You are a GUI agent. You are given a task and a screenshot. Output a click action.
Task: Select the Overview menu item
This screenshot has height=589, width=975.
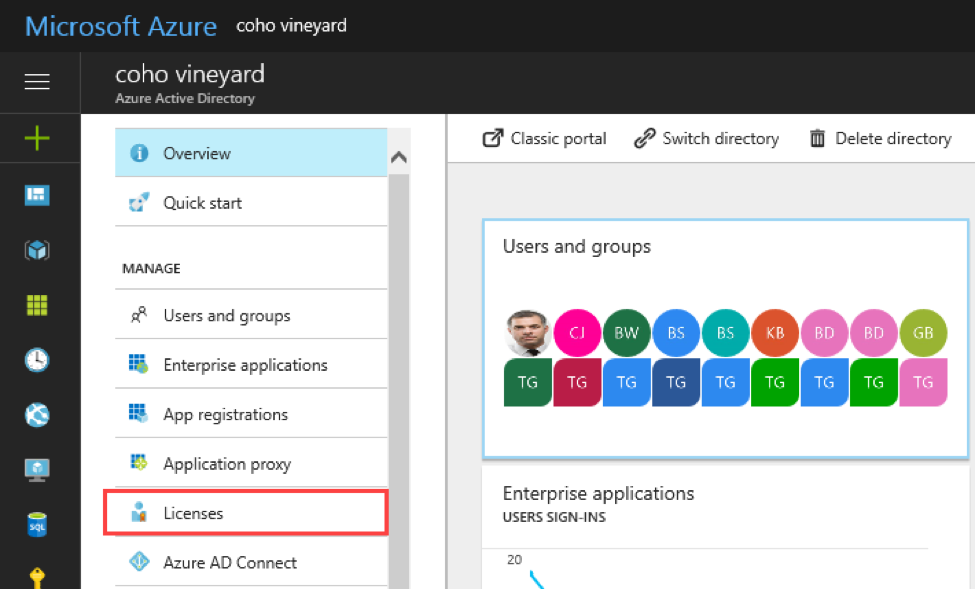click(x=251, y=153)
